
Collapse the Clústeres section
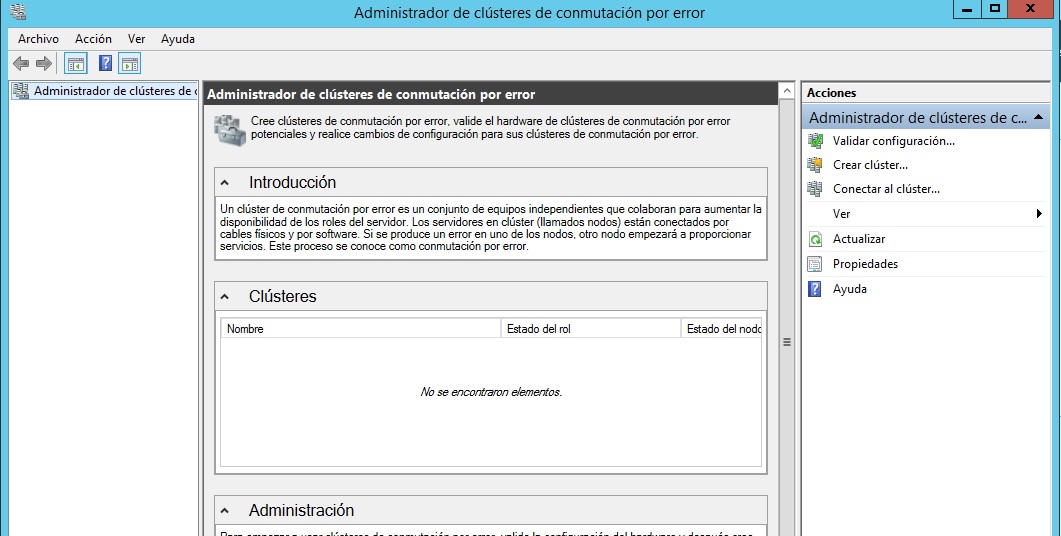click(x=226, y=297)
